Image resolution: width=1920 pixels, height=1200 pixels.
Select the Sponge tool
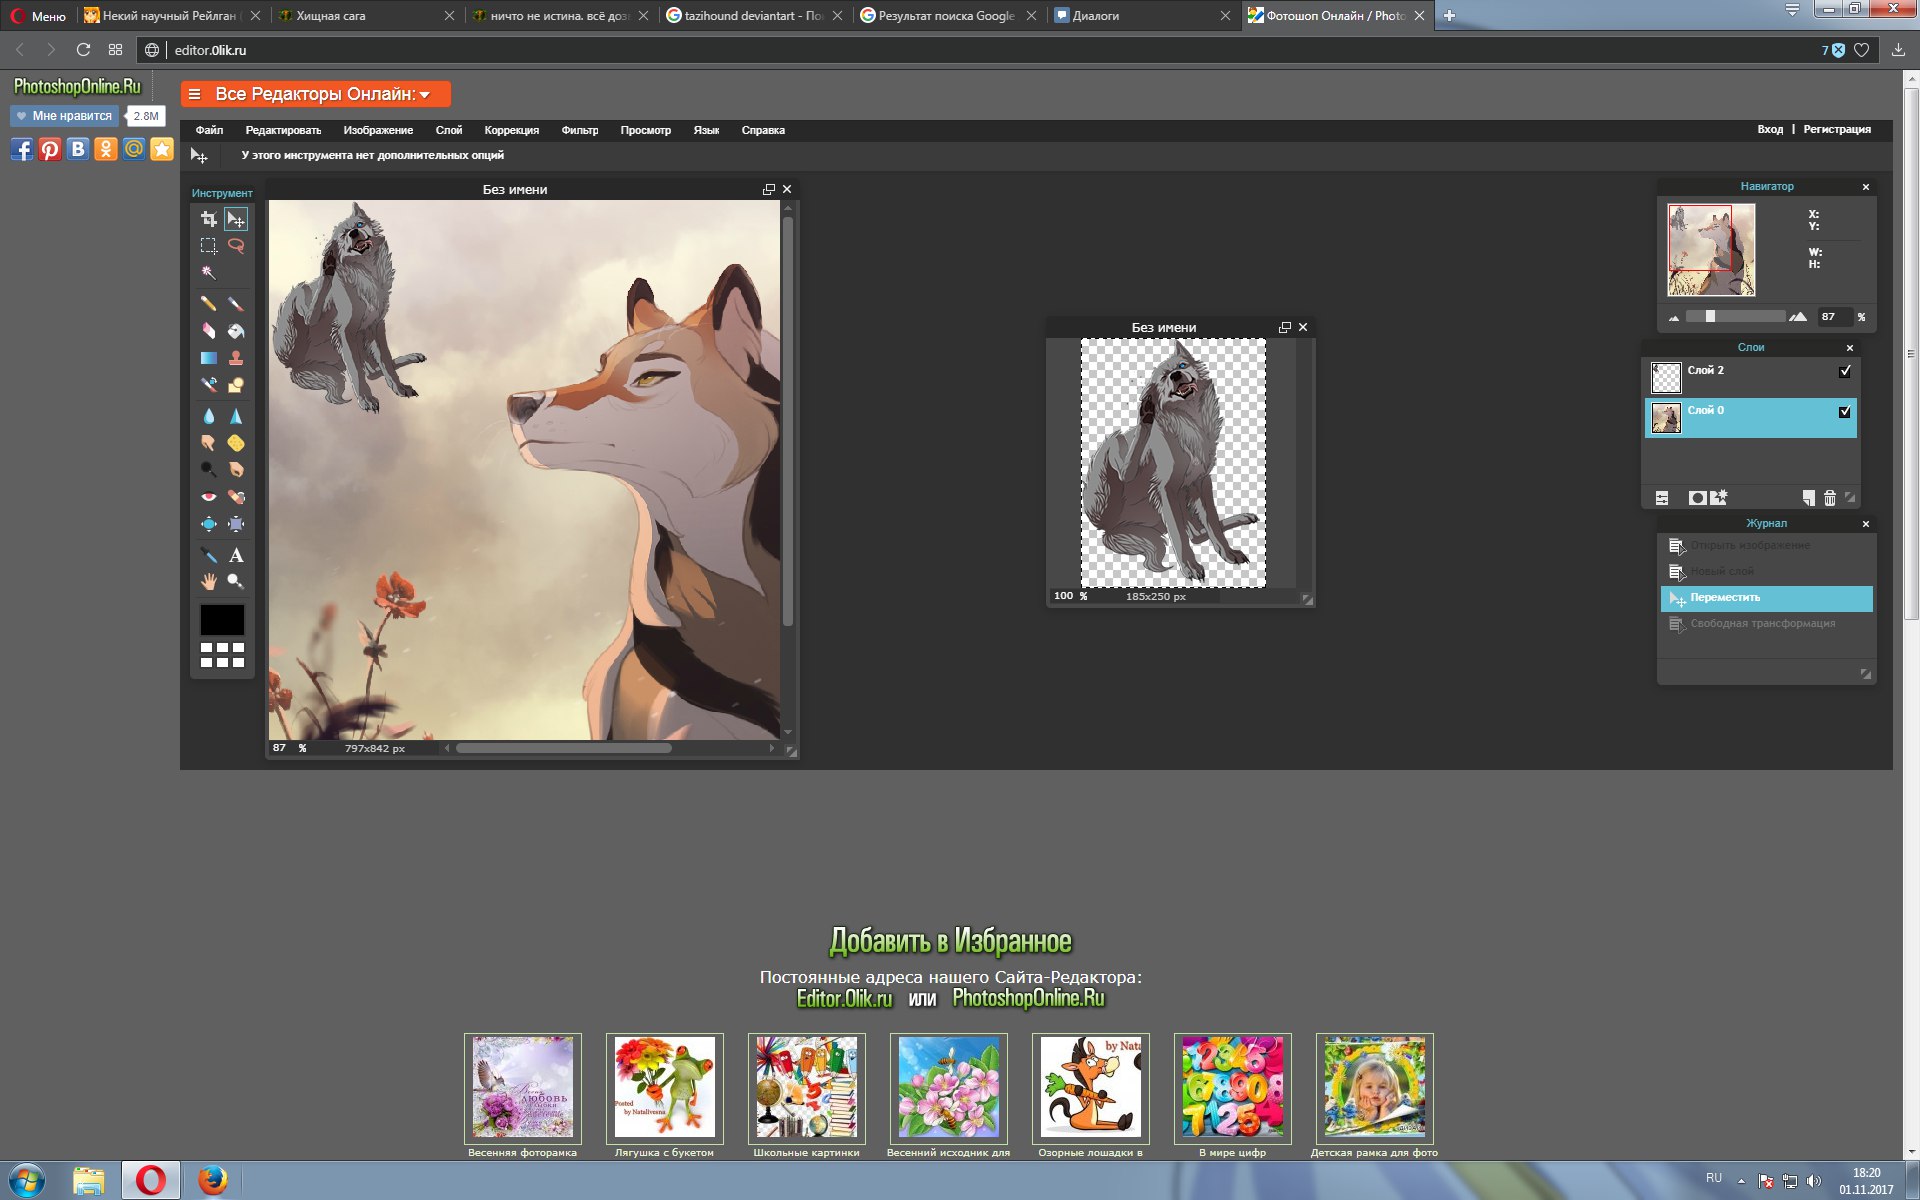pos(236,442)
